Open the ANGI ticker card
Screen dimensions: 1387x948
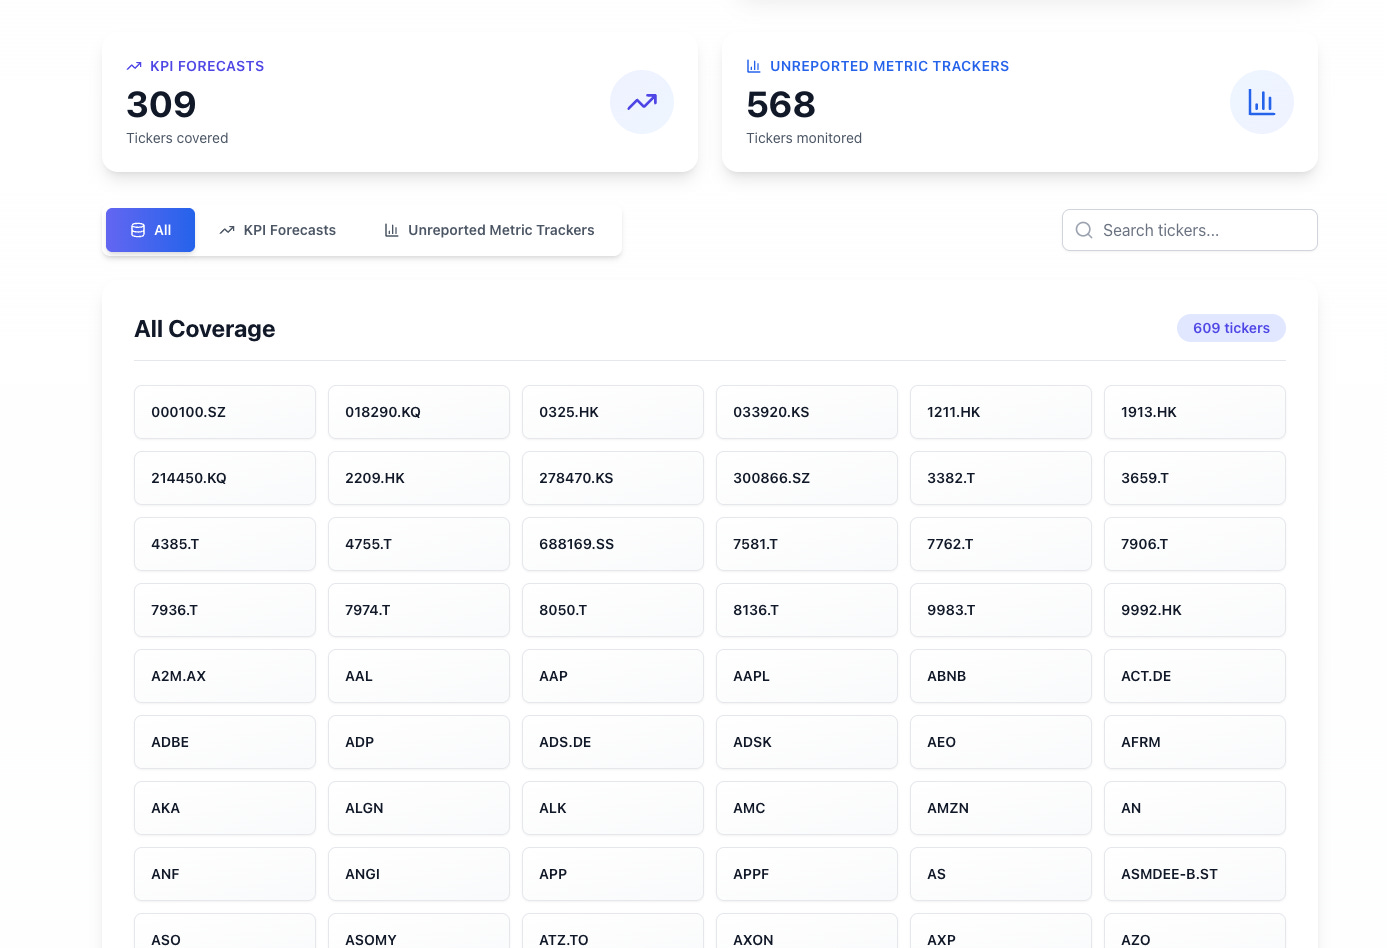pyautogui.click(x=419, y=874)
